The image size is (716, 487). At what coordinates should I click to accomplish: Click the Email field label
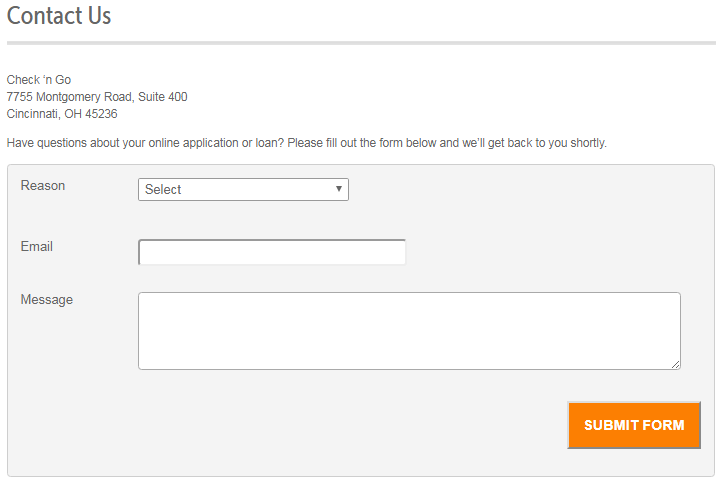click(x=37, y=246)
